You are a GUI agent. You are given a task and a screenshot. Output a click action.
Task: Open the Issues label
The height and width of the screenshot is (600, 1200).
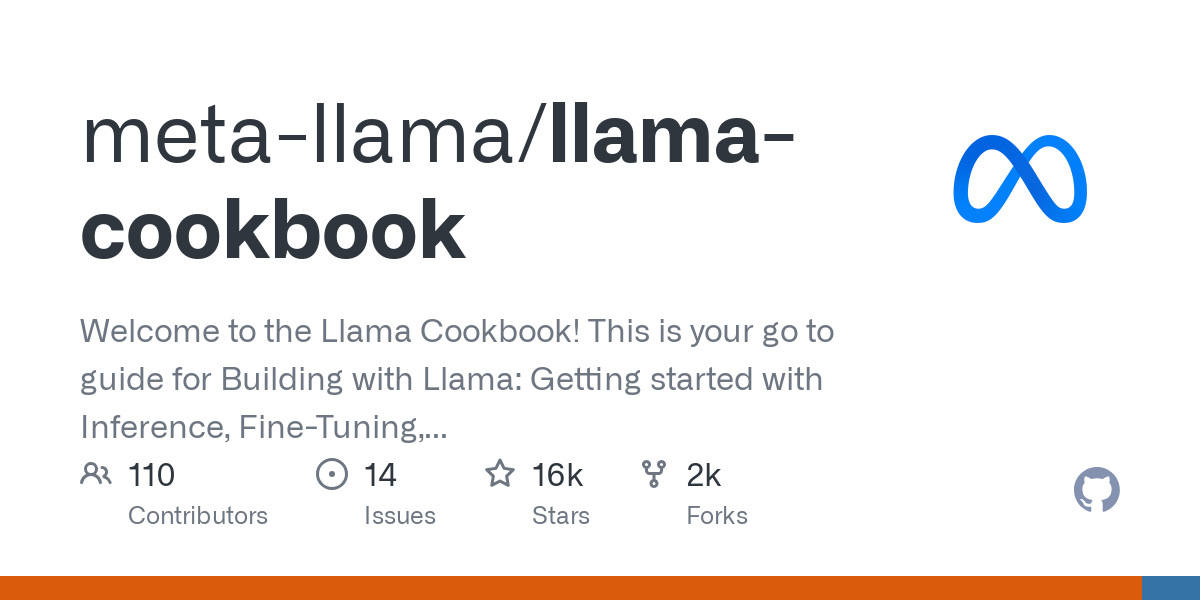point(400,516)
